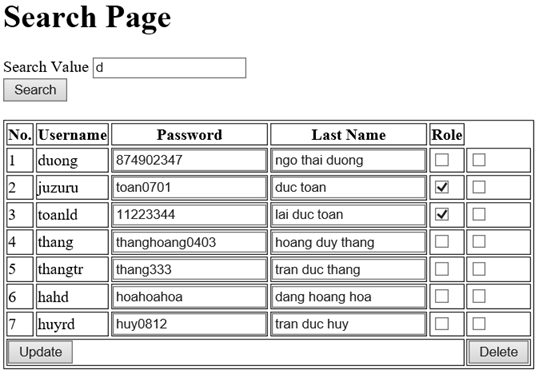
Task: Edit last name field 'hoang duy thang'
Action: pos(349,242)
